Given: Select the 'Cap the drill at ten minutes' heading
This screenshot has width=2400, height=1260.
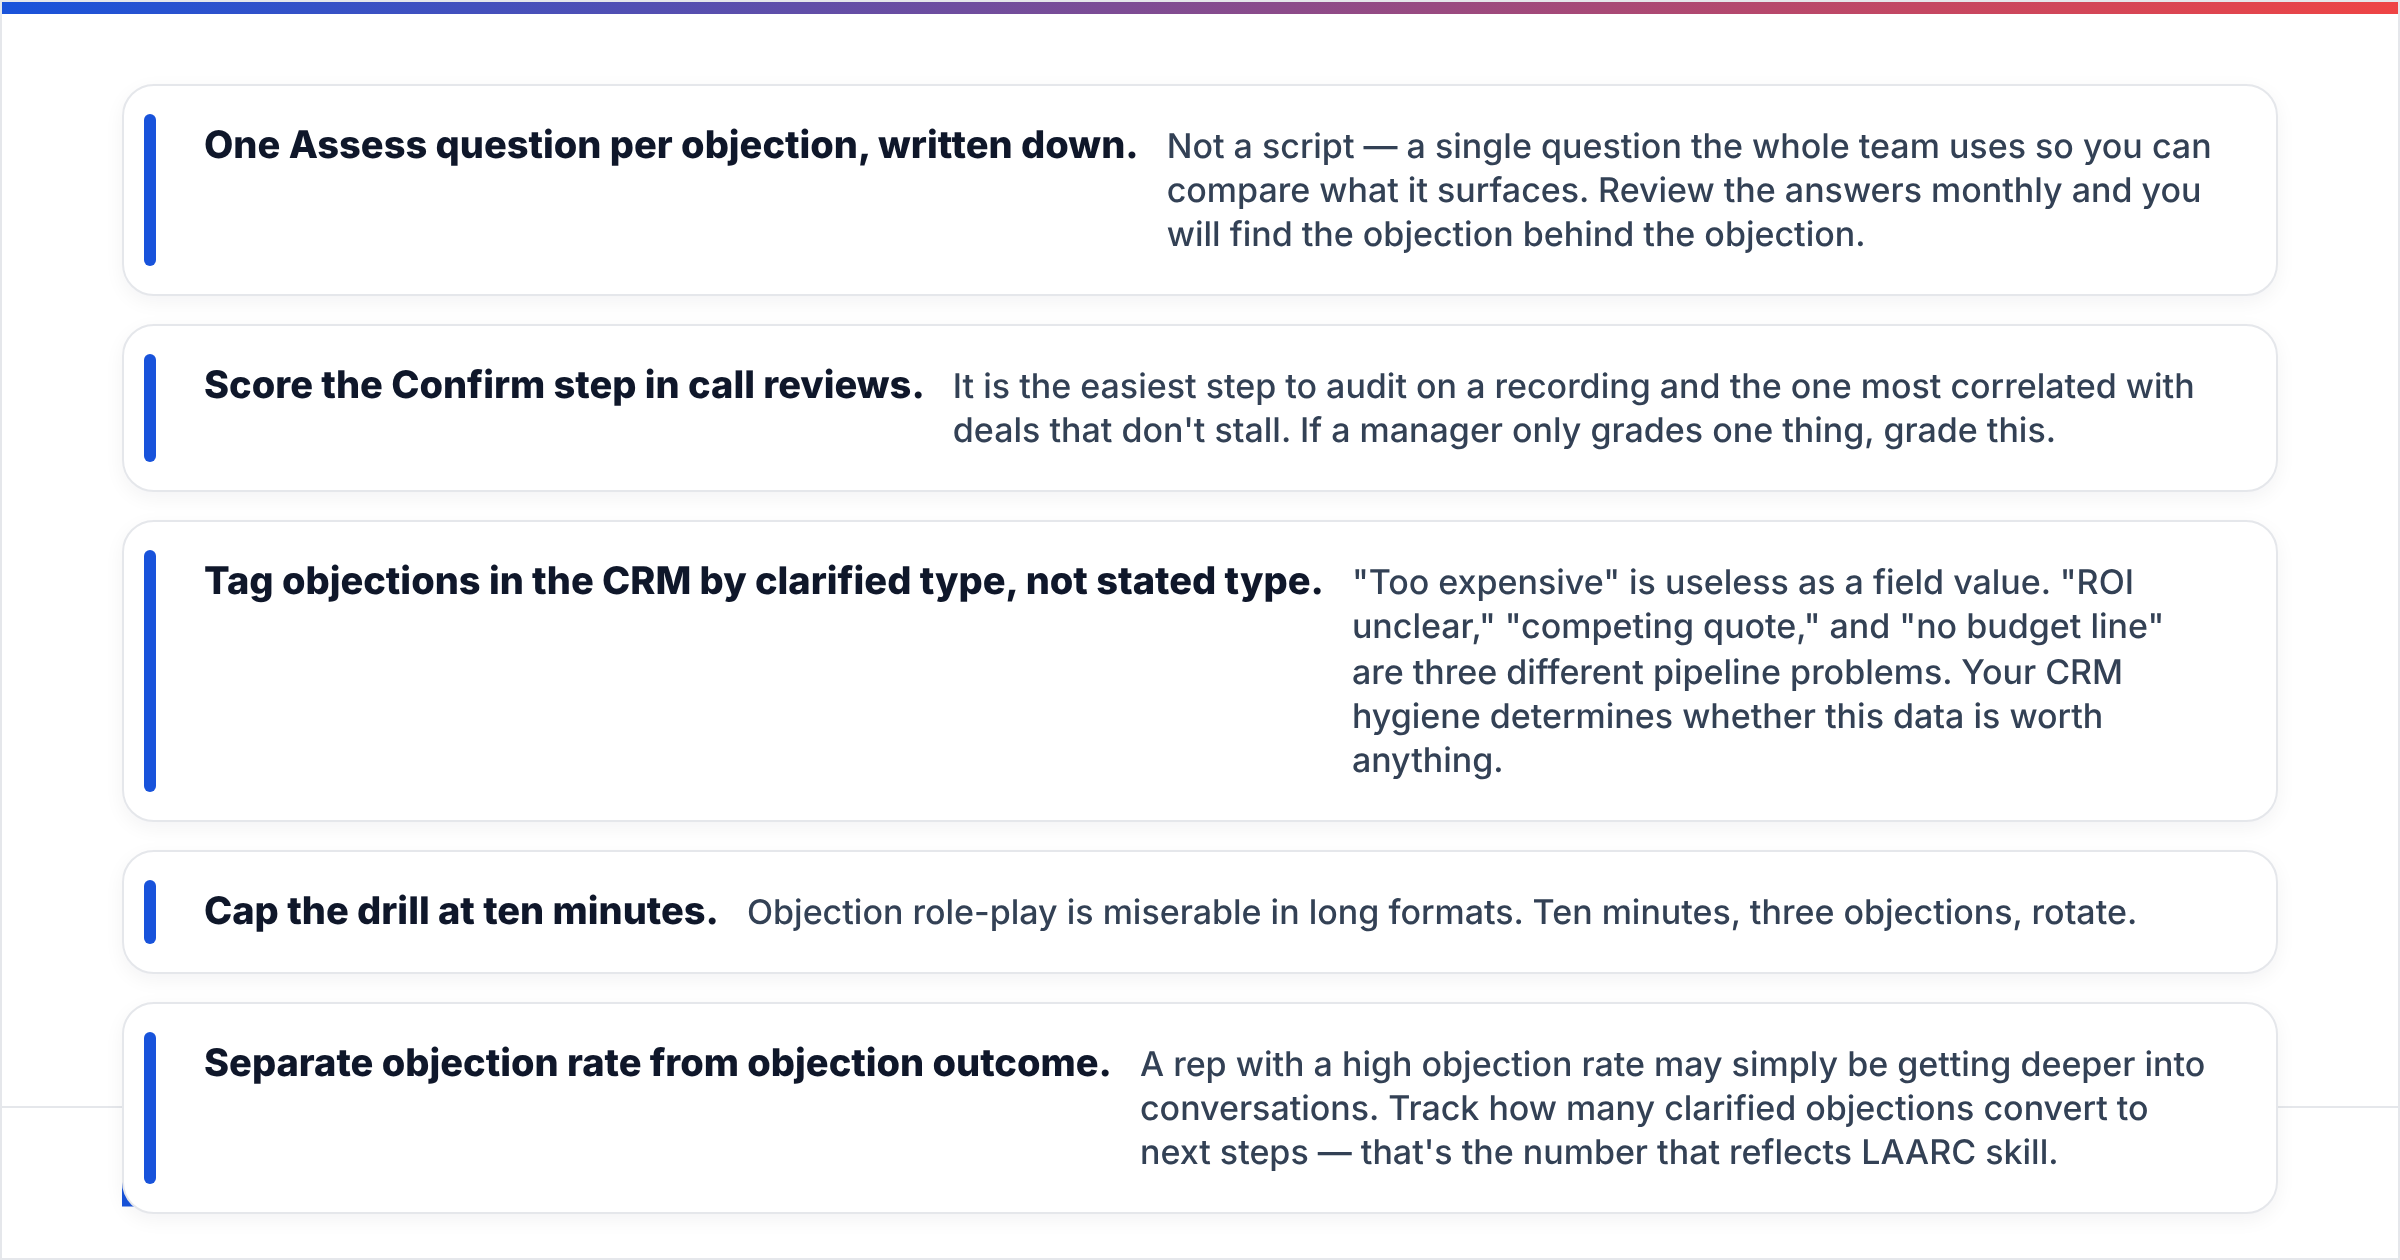Looking at the screenshot, I should [x=461, y=912].
